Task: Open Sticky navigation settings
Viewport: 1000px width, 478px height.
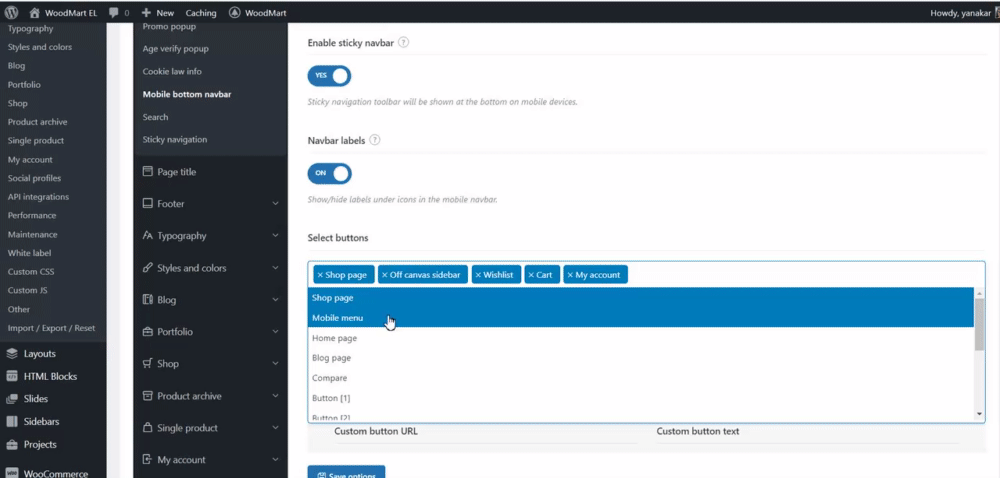Action: click(x=175, y=140)
